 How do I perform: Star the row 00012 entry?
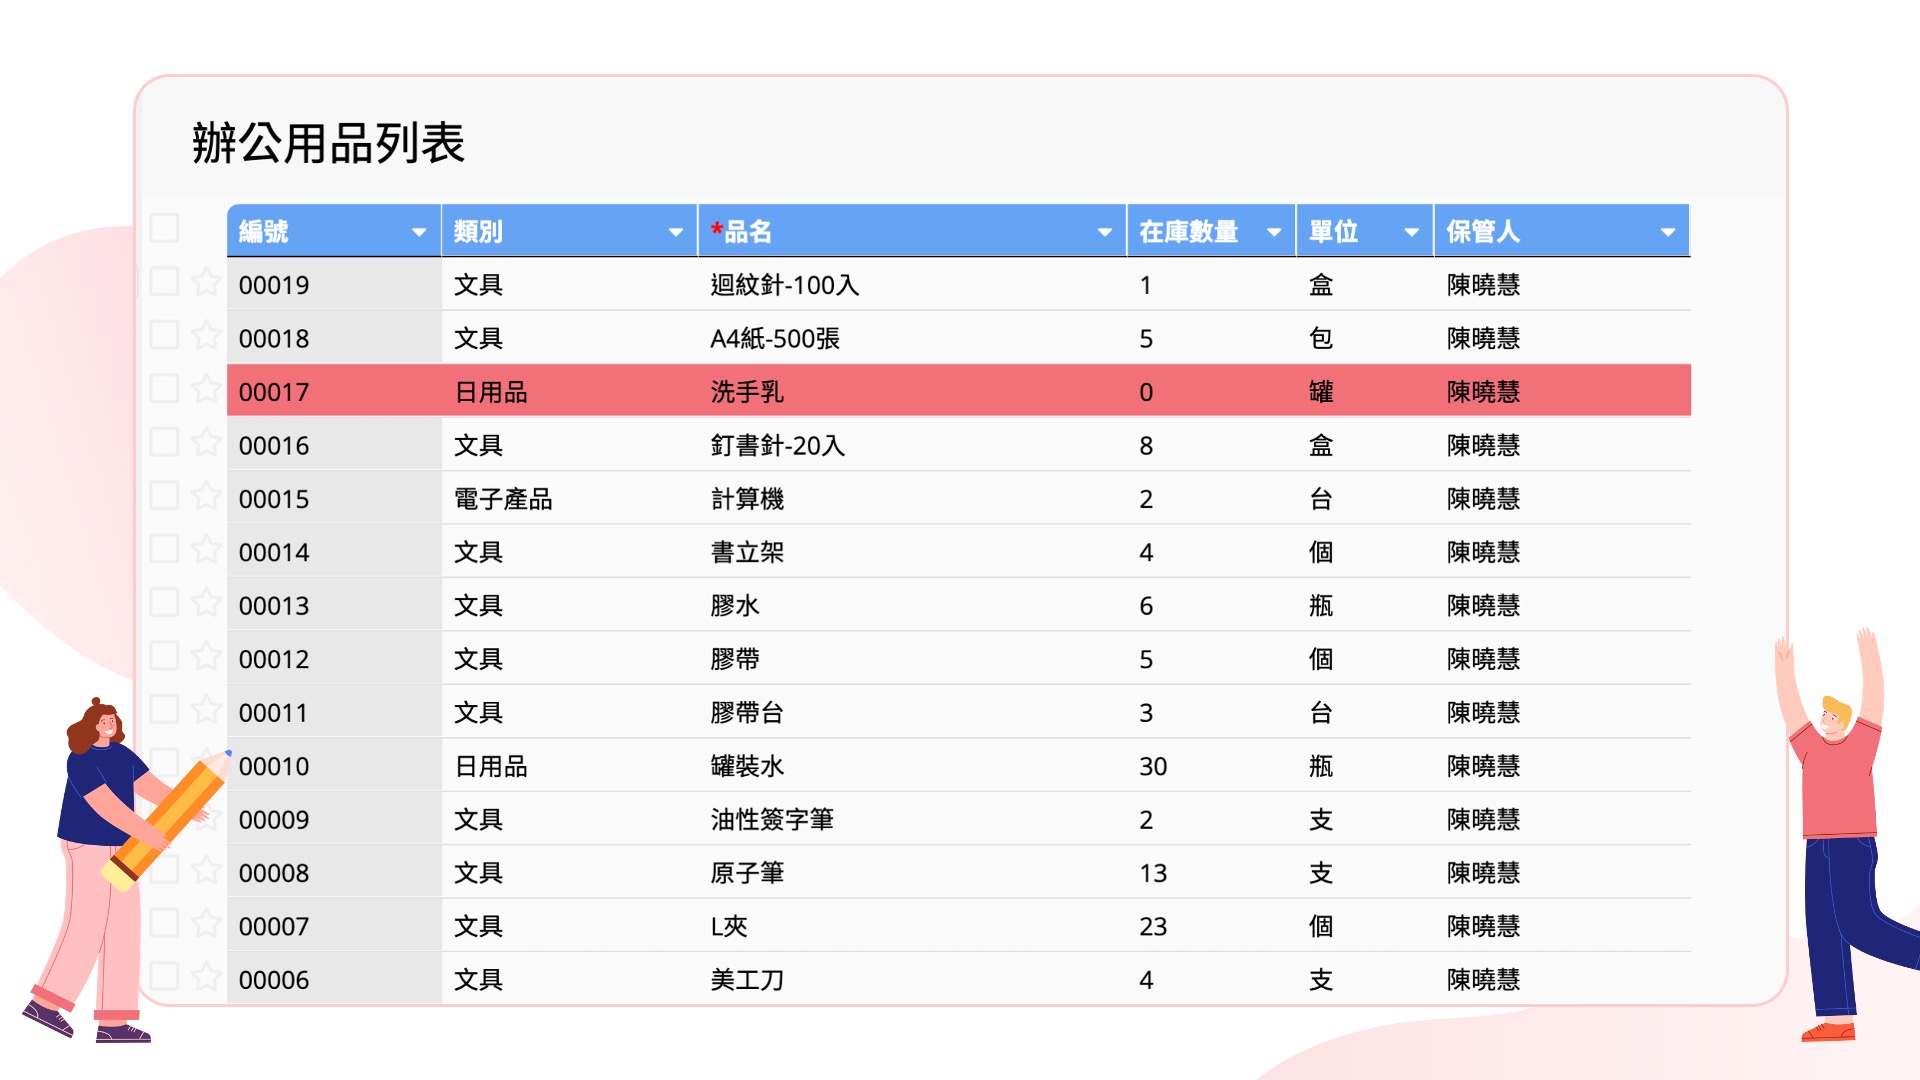pyautogui.click(x=206, y=657)
